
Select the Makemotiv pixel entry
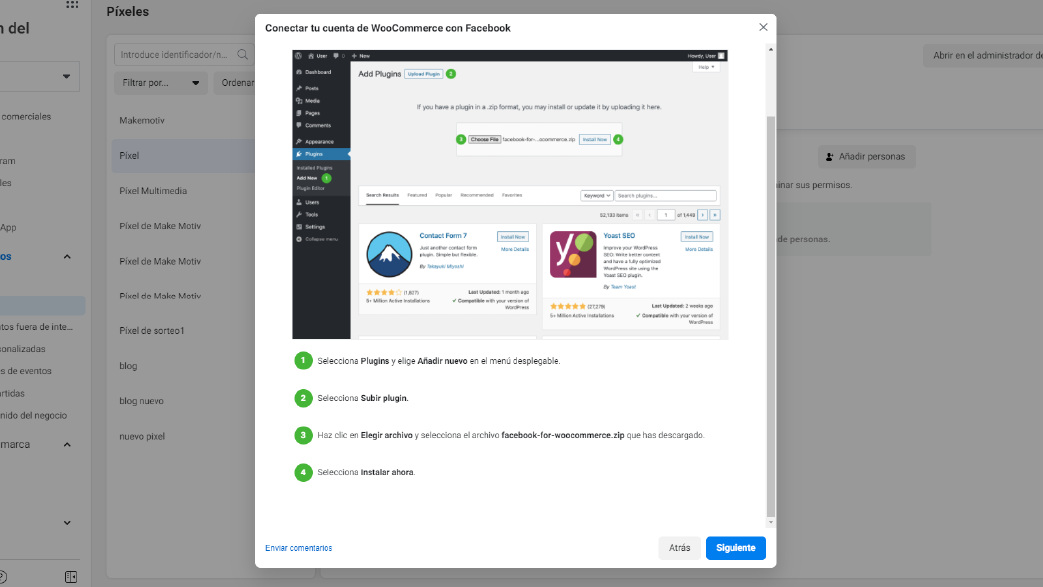pos(141,121)
